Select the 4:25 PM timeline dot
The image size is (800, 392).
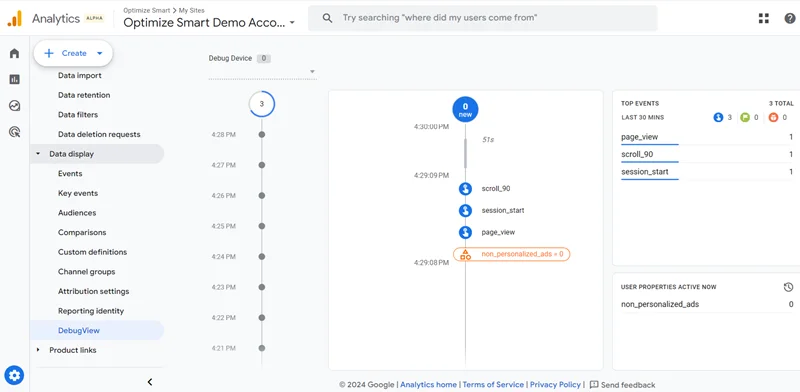(x=262, y=226)
